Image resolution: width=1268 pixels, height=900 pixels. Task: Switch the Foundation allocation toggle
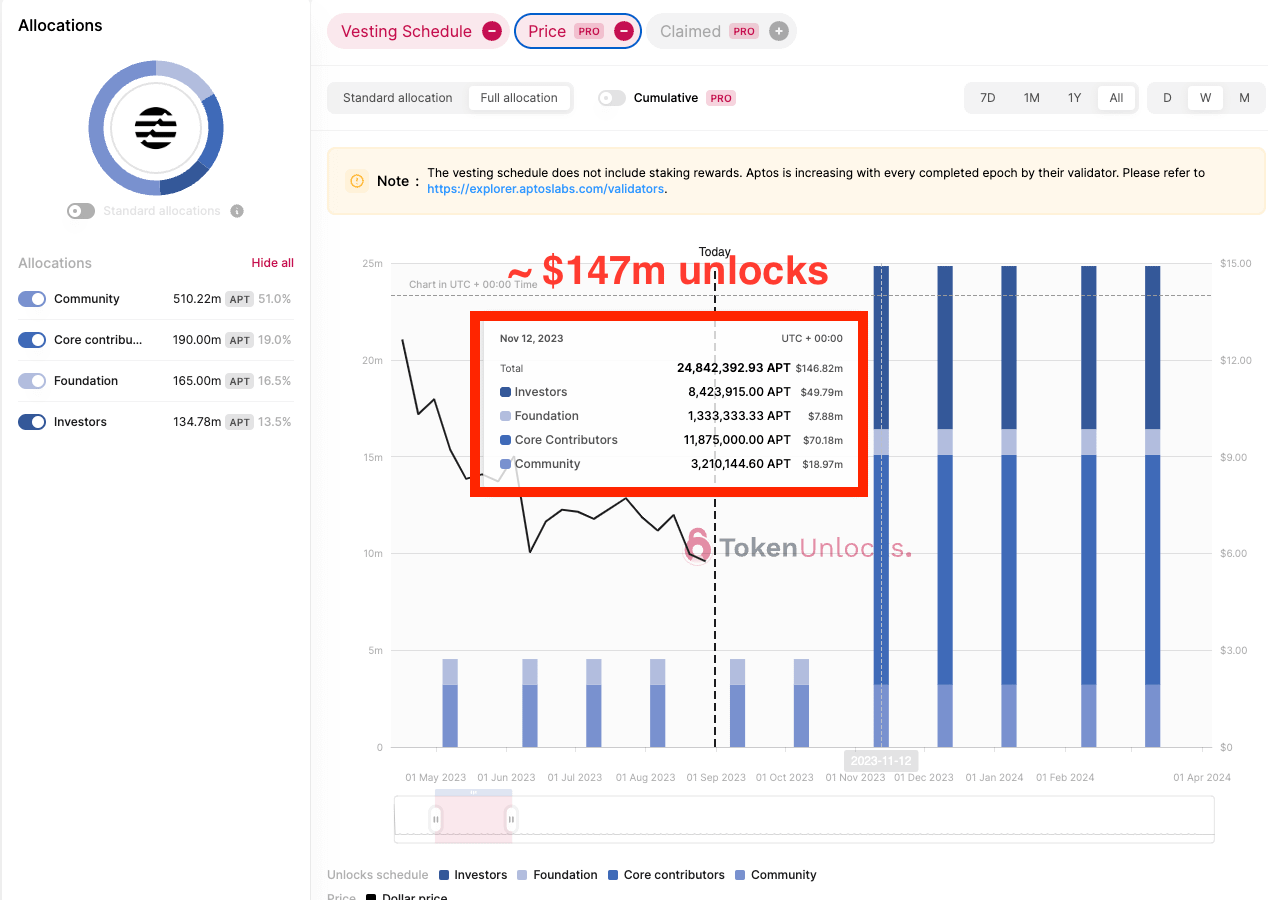click(x=32, y=381)
